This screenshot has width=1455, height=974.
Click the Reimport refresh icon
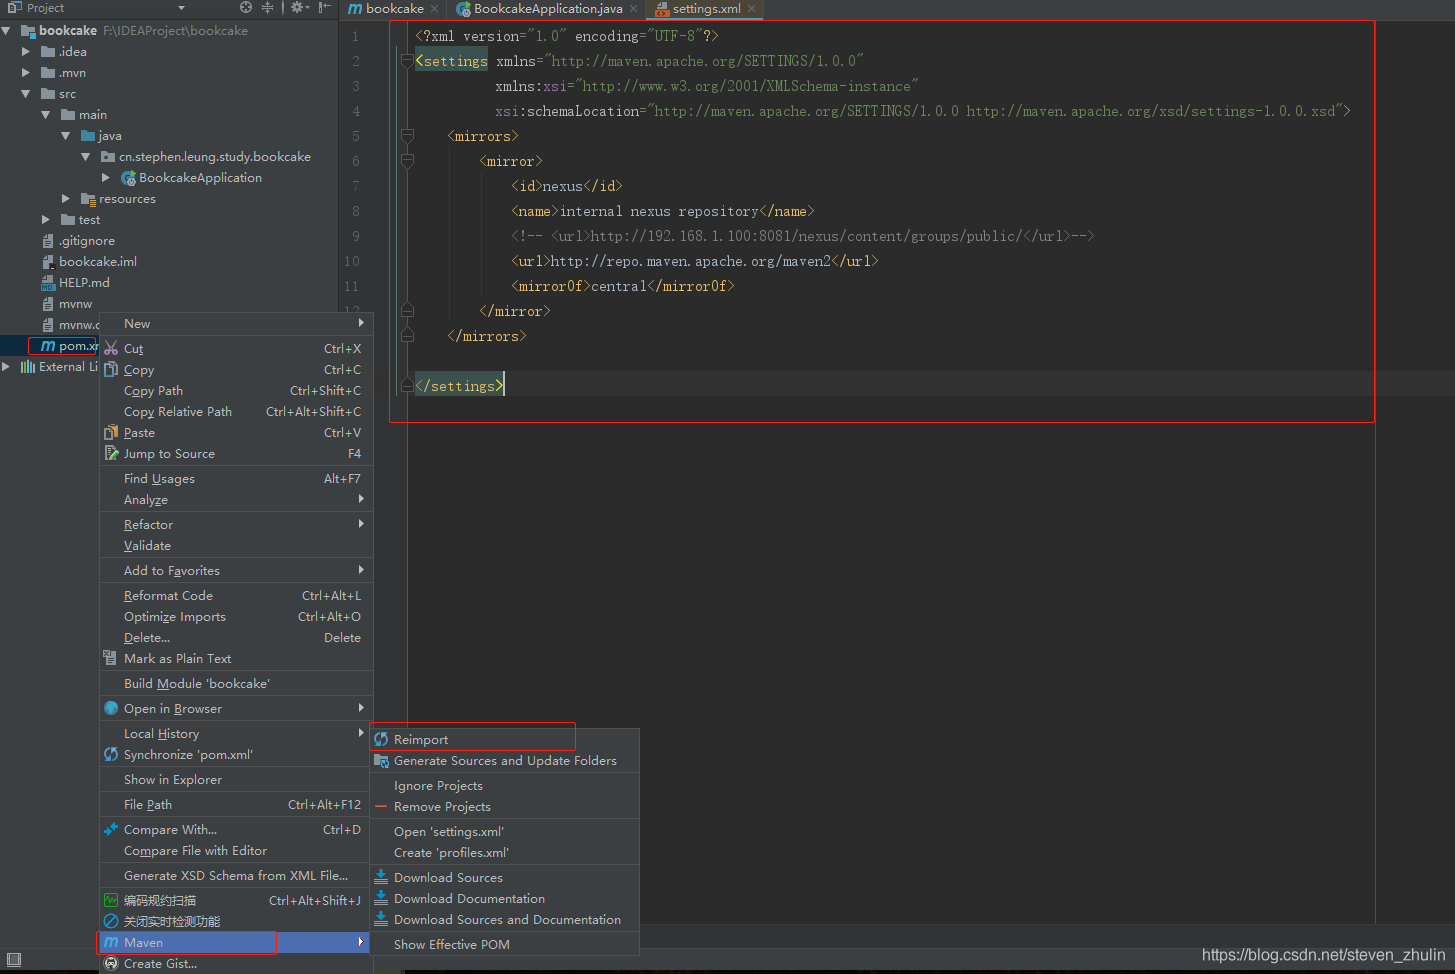coord(381,740)
